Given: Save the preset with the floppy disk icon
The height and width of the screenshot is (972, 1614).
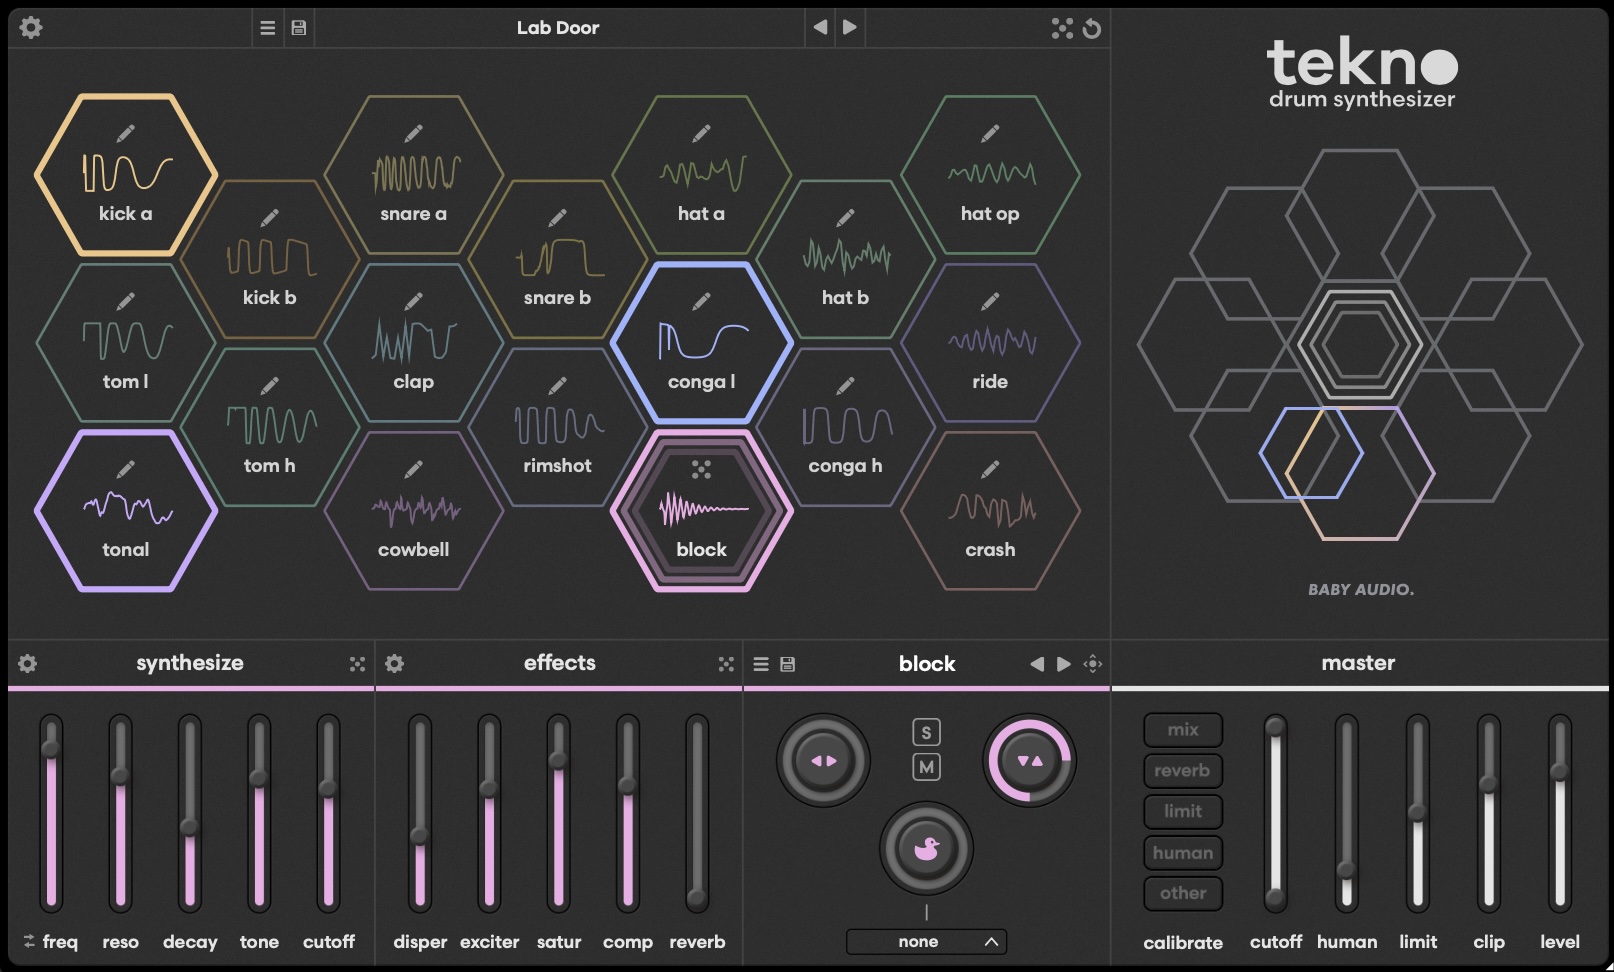Looking at the screenshot, I should [x=297, y=27].
